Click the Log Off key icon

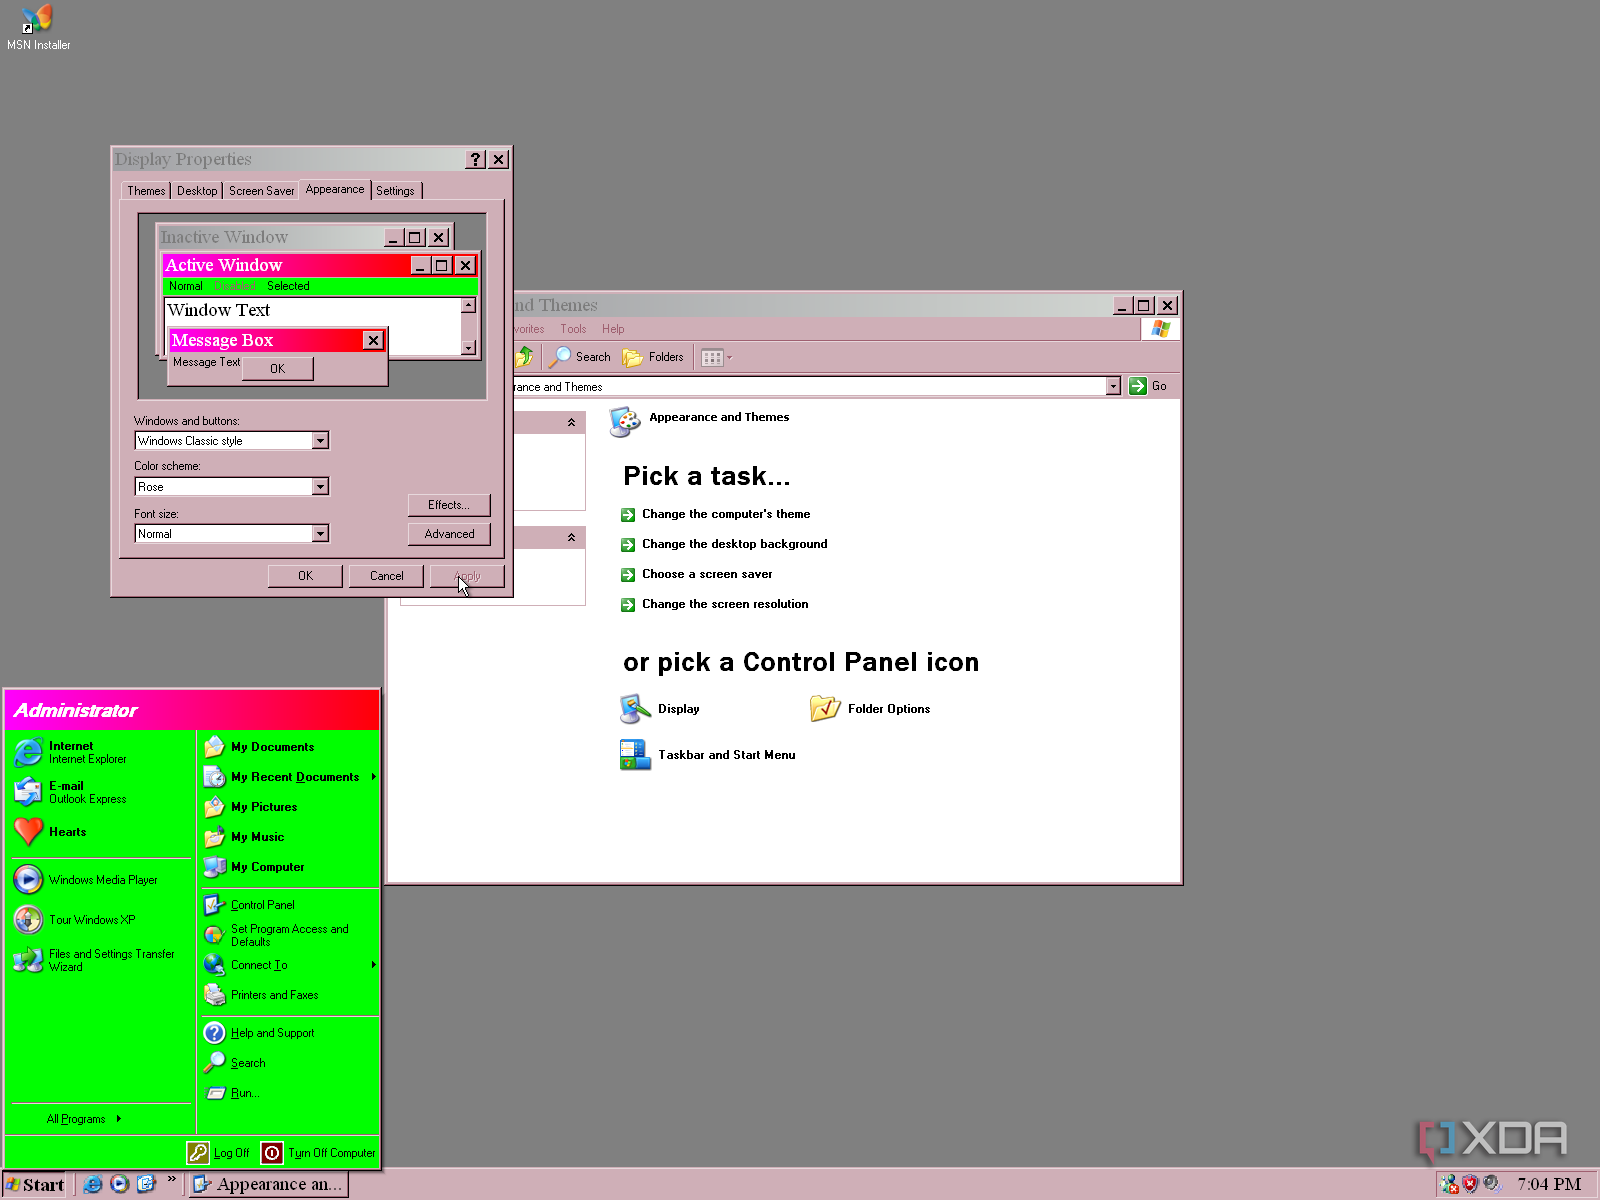click(198, 1153)
